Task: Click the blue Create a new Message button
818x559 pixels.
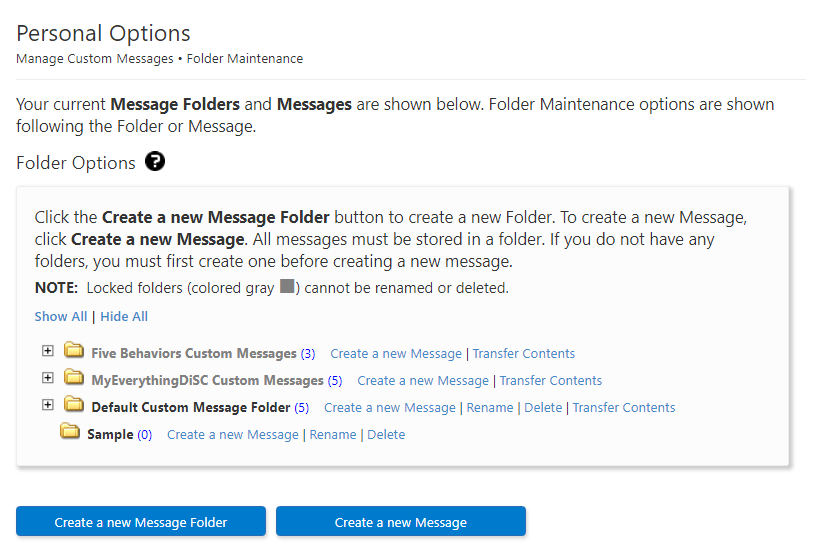Action: [401, 521]
